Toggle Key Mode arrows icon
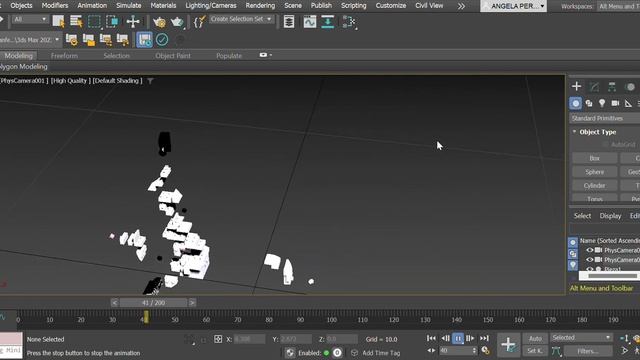The width and height of the screenshot is (640, 360). [x=431, y=351]
